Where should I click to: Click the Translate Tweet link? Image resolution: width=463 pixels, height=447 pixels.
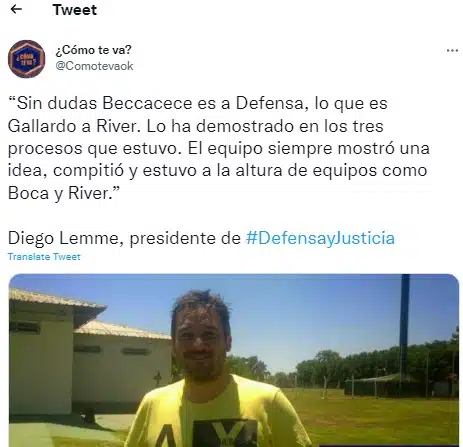(44, 257)
